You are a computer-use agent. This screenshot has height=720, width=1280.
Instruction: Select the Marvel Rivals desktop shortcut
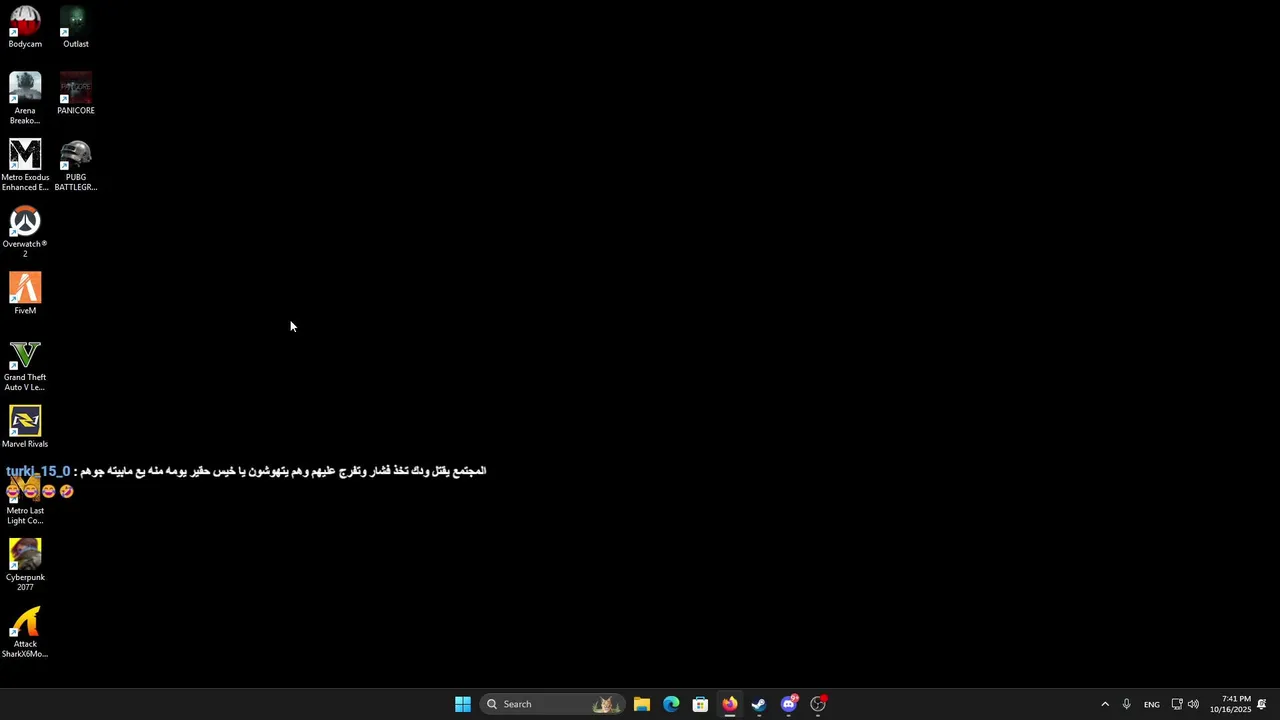[x=25, y=427]
